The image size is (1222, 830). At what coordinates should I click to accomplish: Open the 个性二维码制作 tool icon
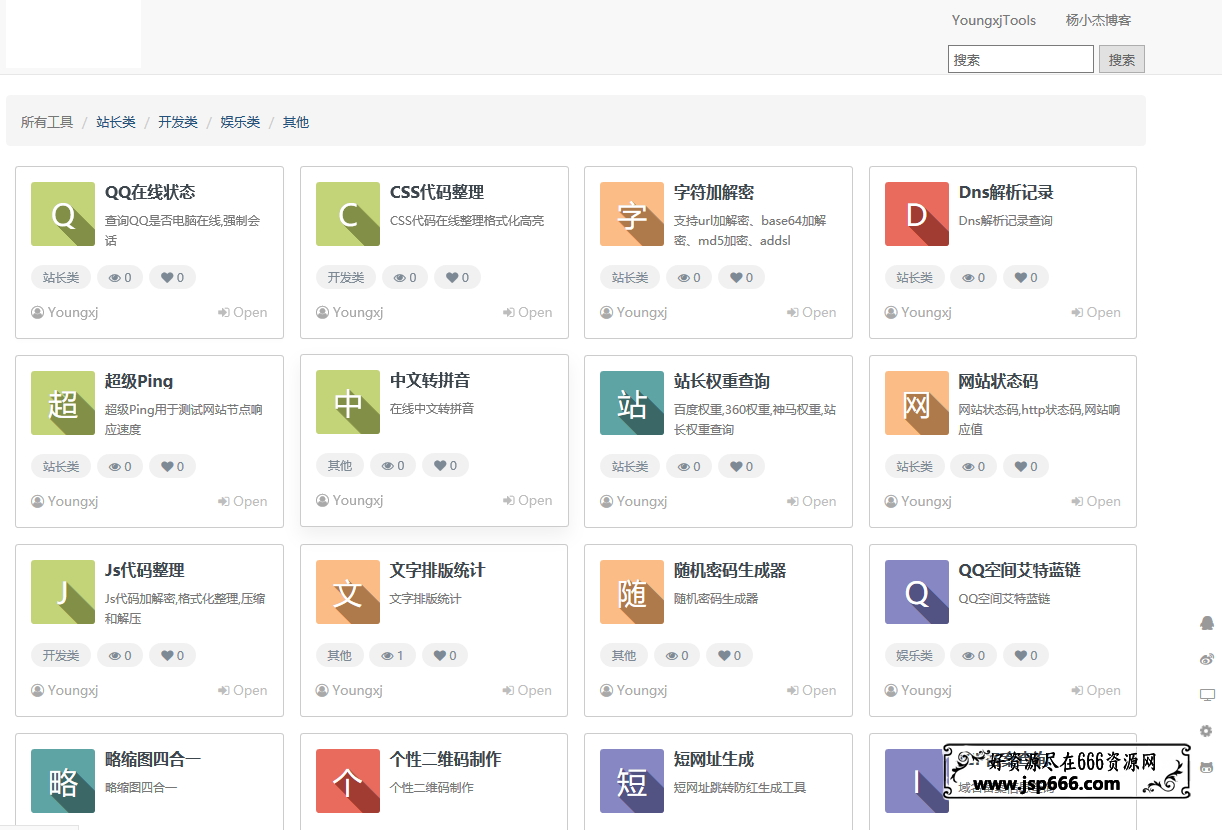pos(347,781)
